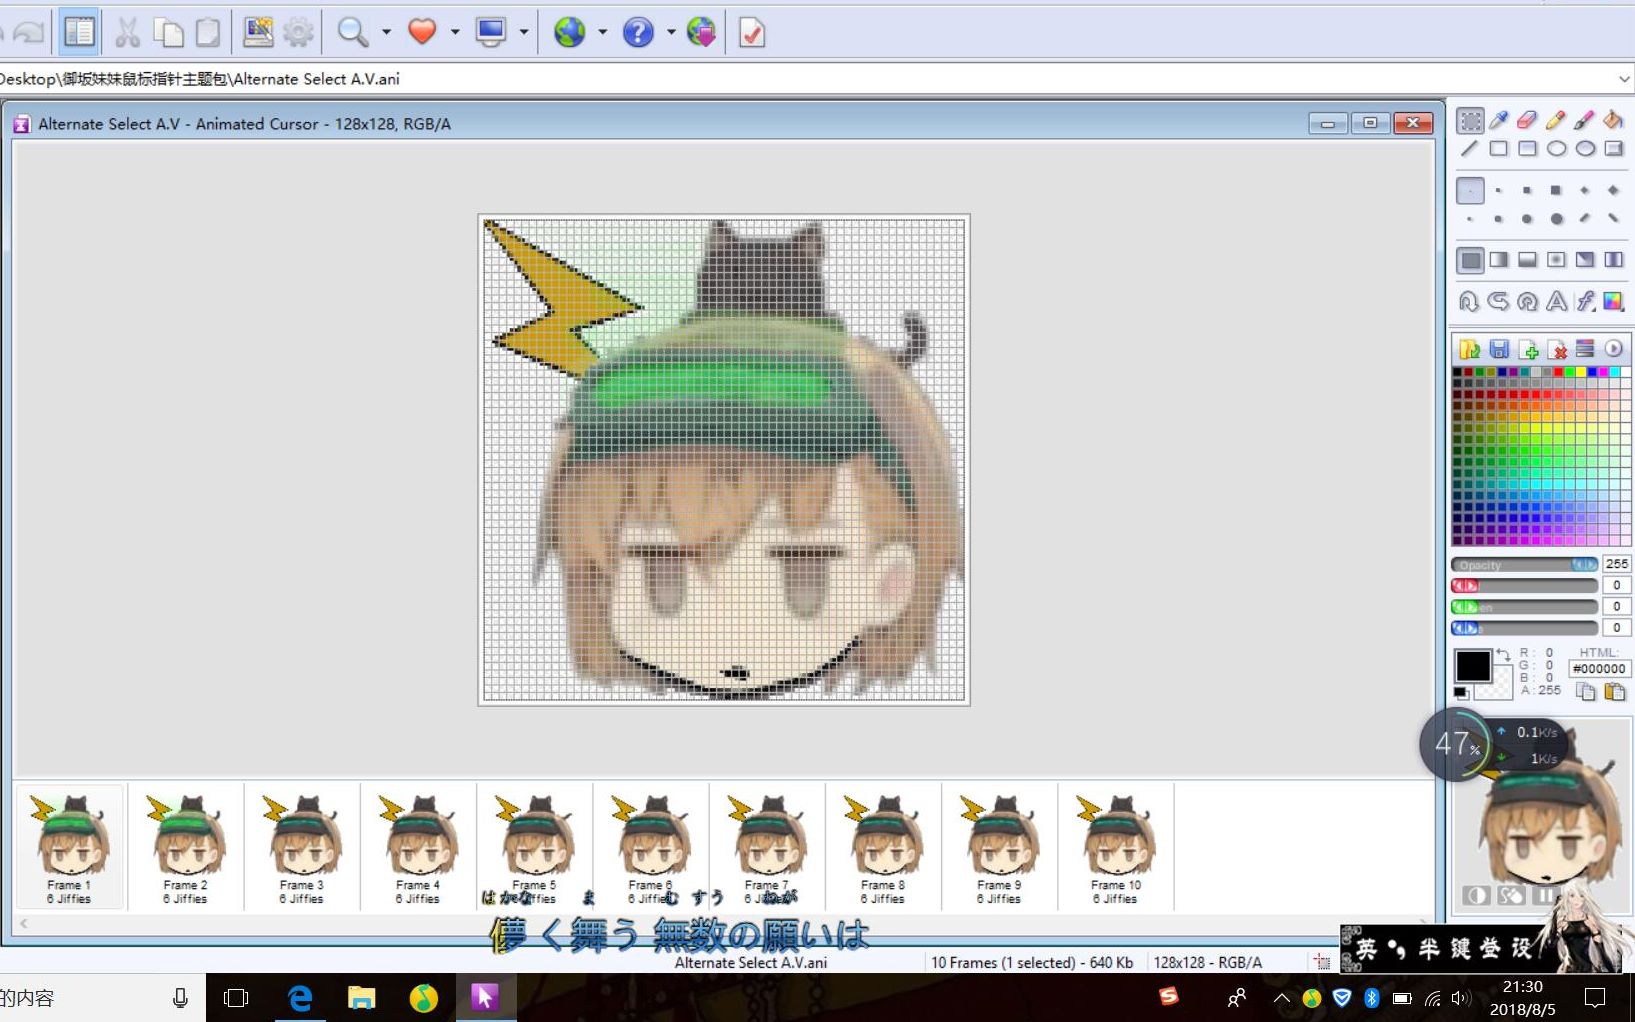This screenshot has width=1635, height=1022.
Task: Reset colors to default black and white
Action: tap(1462, 693)
